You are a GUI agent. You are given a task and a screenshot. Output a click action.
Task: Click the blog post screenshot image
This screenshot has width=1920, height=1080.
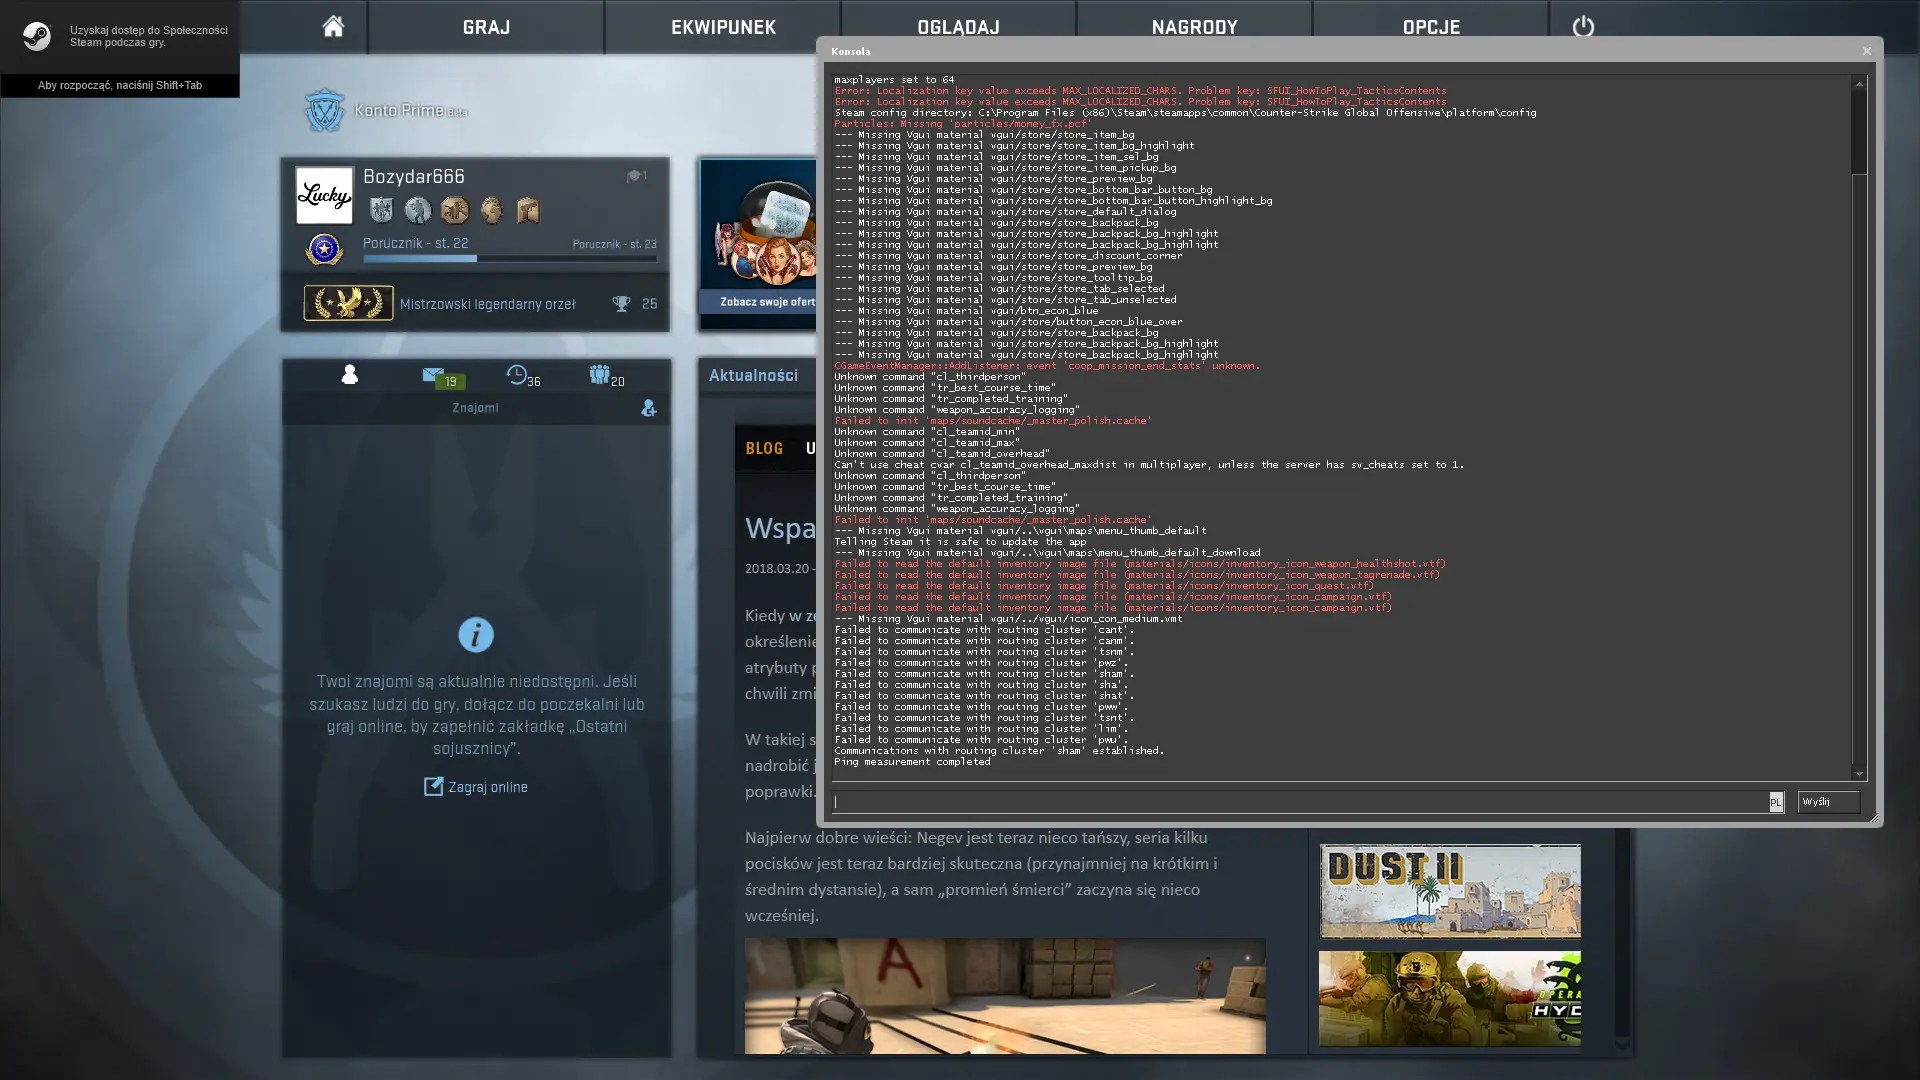click(1005, 996)
